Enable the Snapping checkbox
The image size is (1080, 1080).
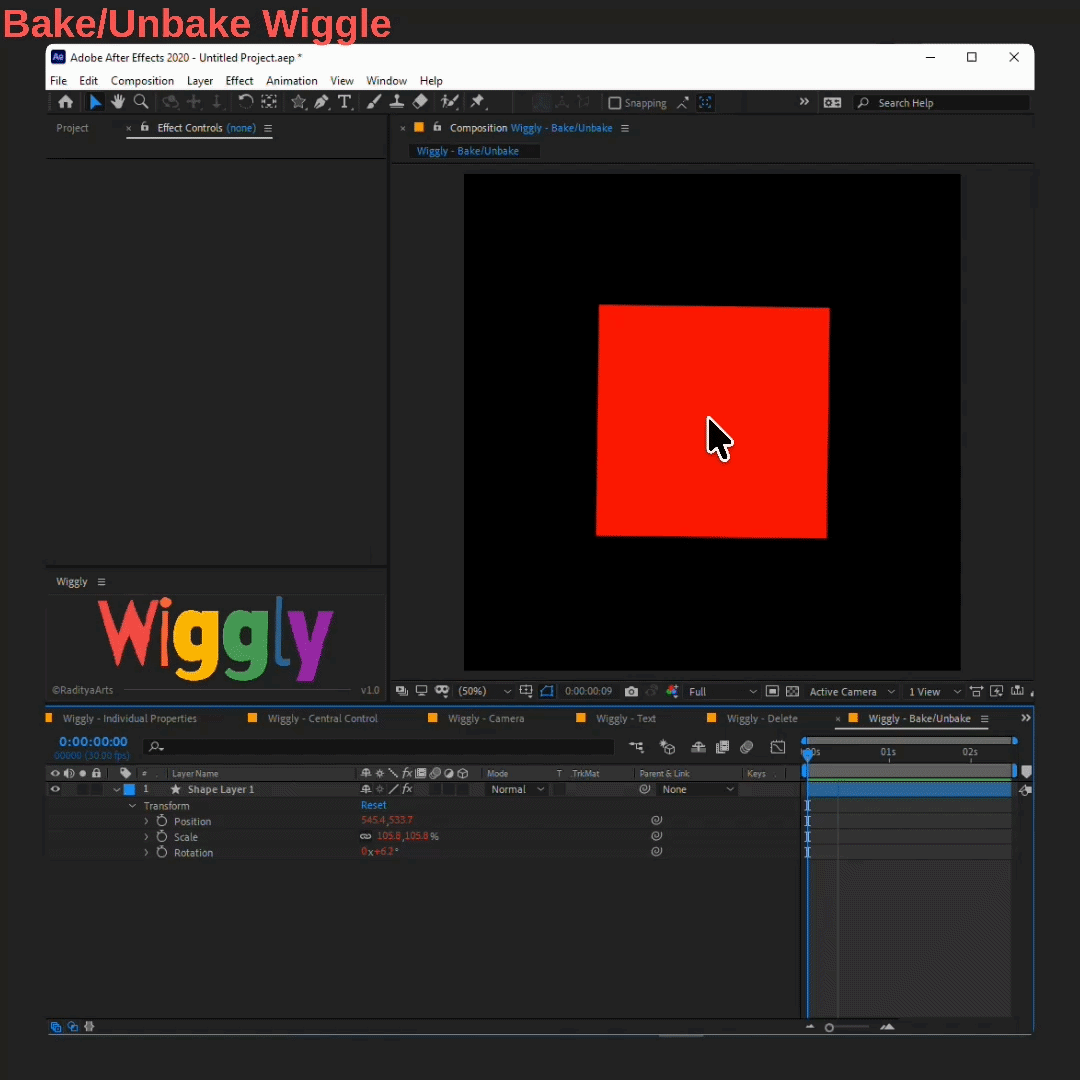[614, 103]
